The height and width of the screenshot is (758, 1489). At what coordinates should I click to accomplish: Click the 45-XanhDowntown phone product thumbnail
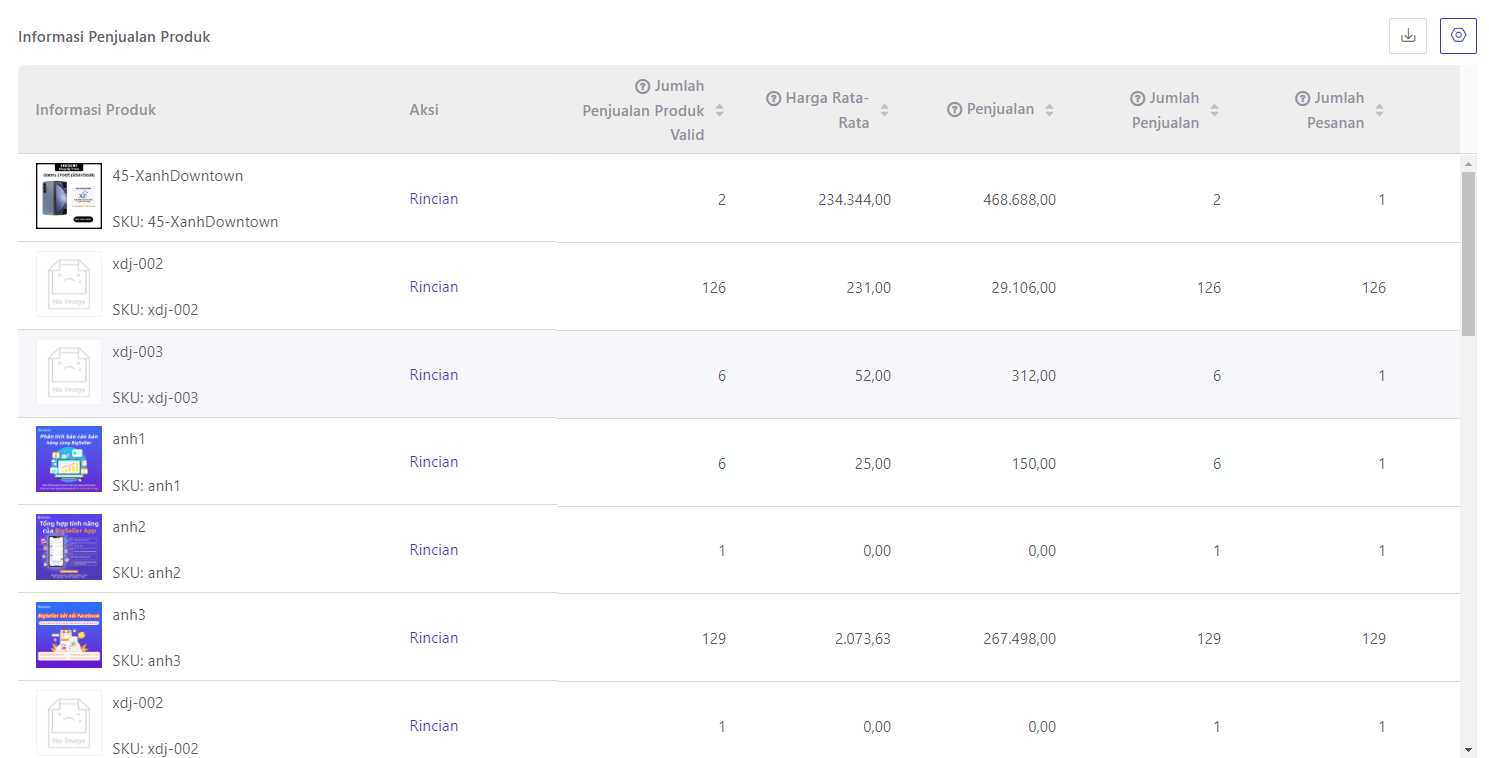click(x=69, y=196)
